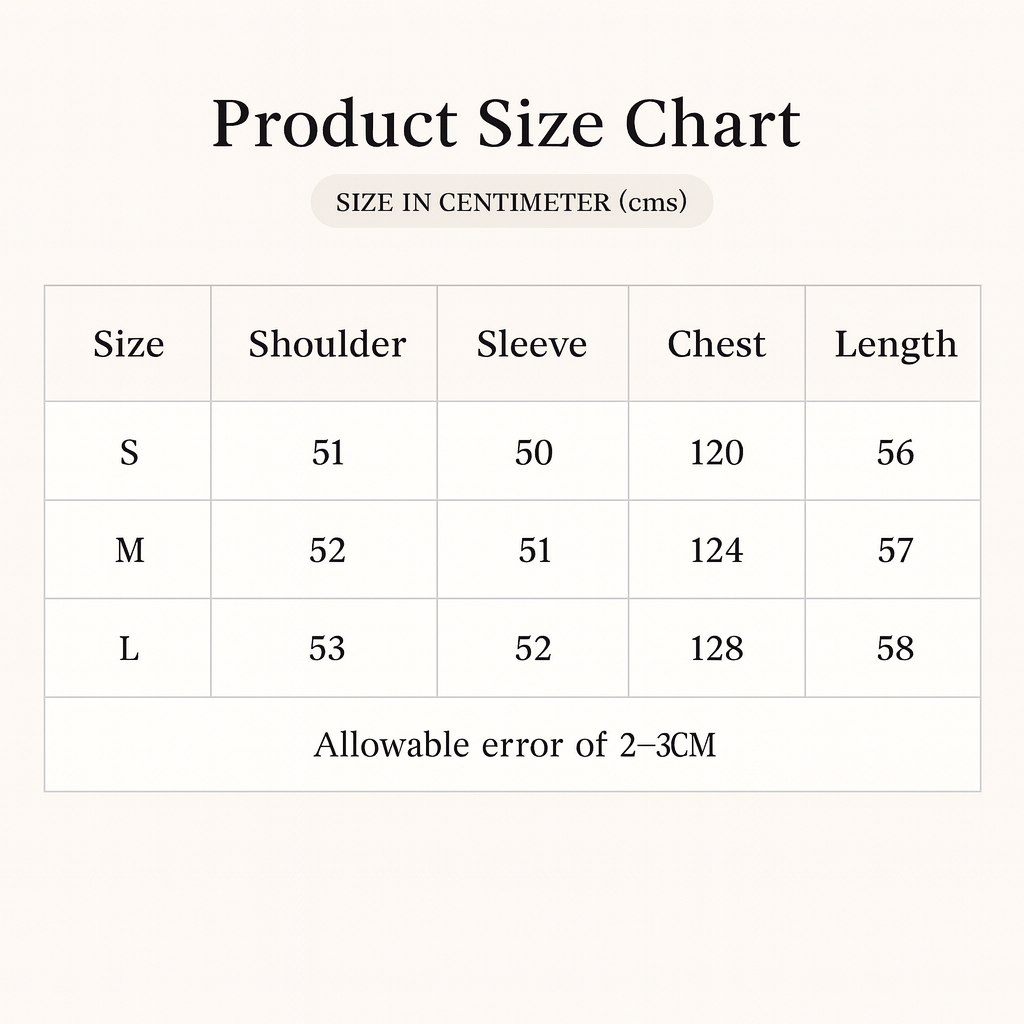This screenshot has height=1024, width=1024.
Task: Select the S size row label
Action: [x=129, y=453]
